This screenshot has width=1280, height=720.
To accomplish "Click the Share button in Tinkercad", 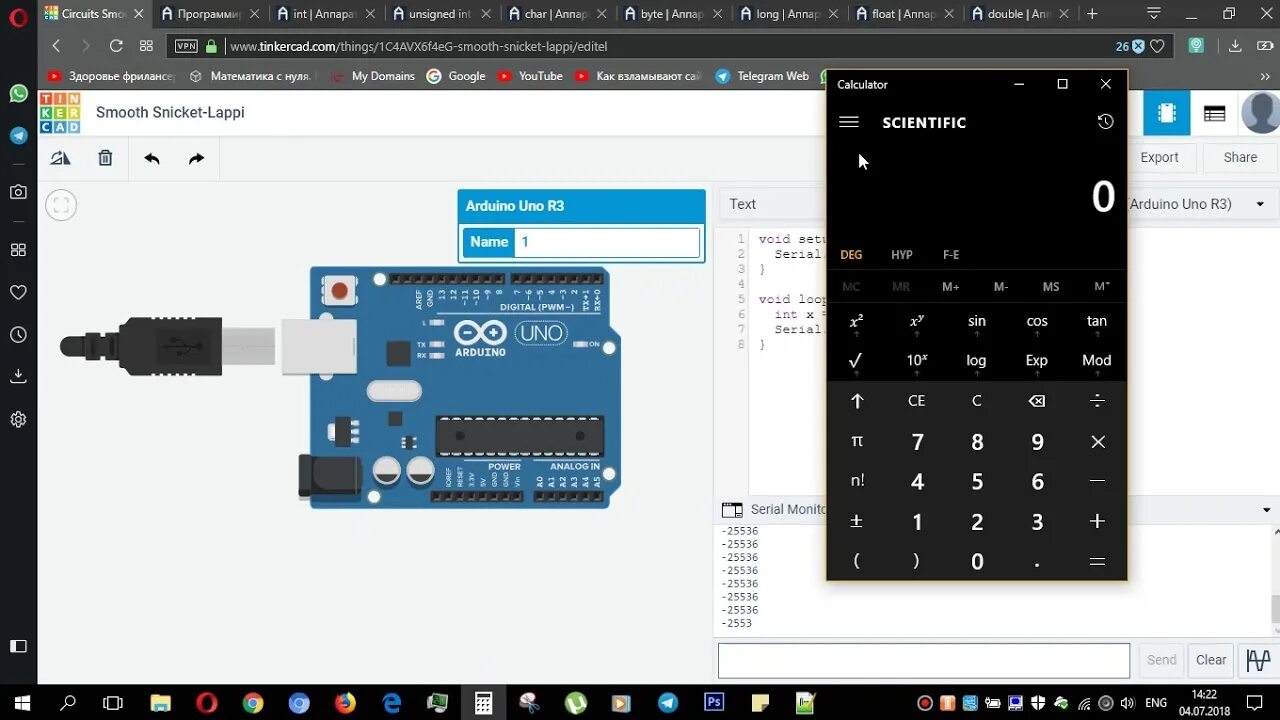I will tap(1240, 157).
